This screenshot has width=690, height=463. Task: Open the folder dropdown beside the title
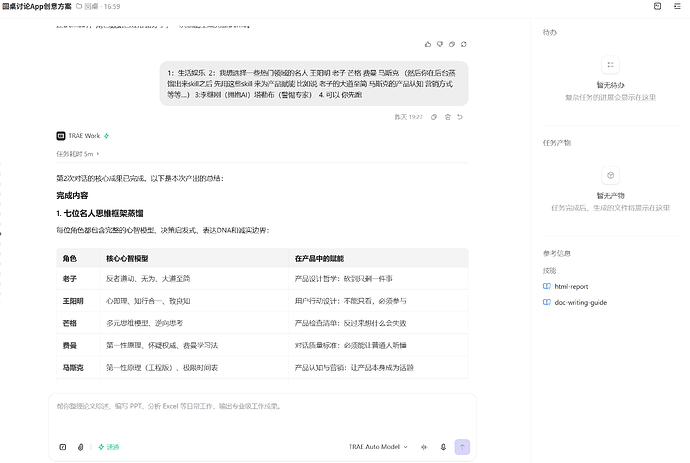(98, 7)
